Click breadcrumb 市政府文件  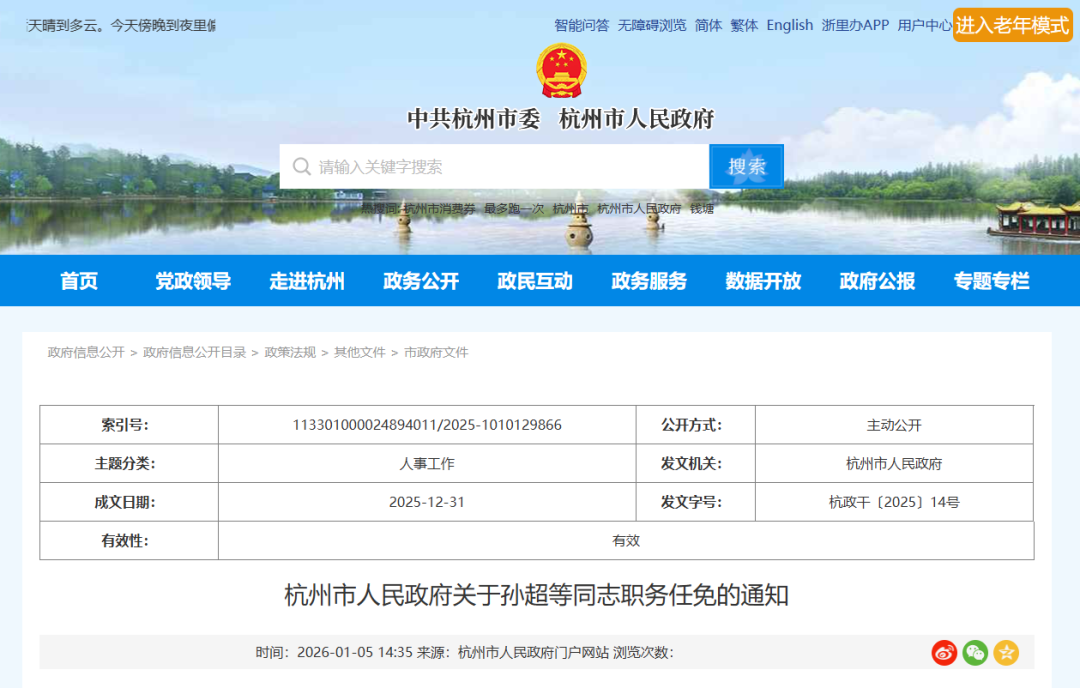[x=436, y=353]
